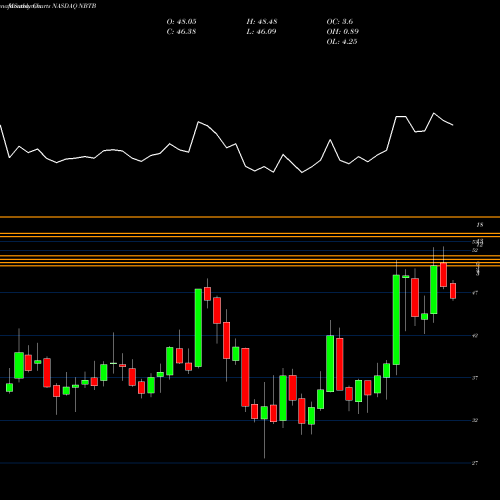Click the OL: 4.25 statistic

pos(342,42)
